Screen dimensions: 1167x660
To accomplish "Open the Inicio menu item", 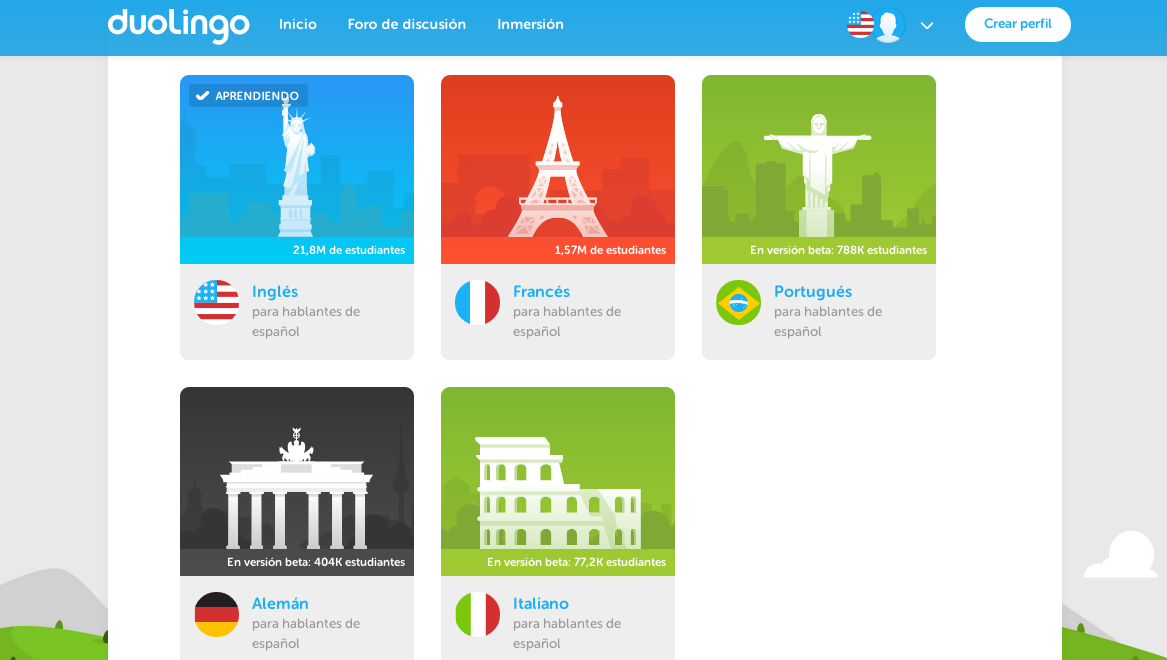I will (298, 25).
